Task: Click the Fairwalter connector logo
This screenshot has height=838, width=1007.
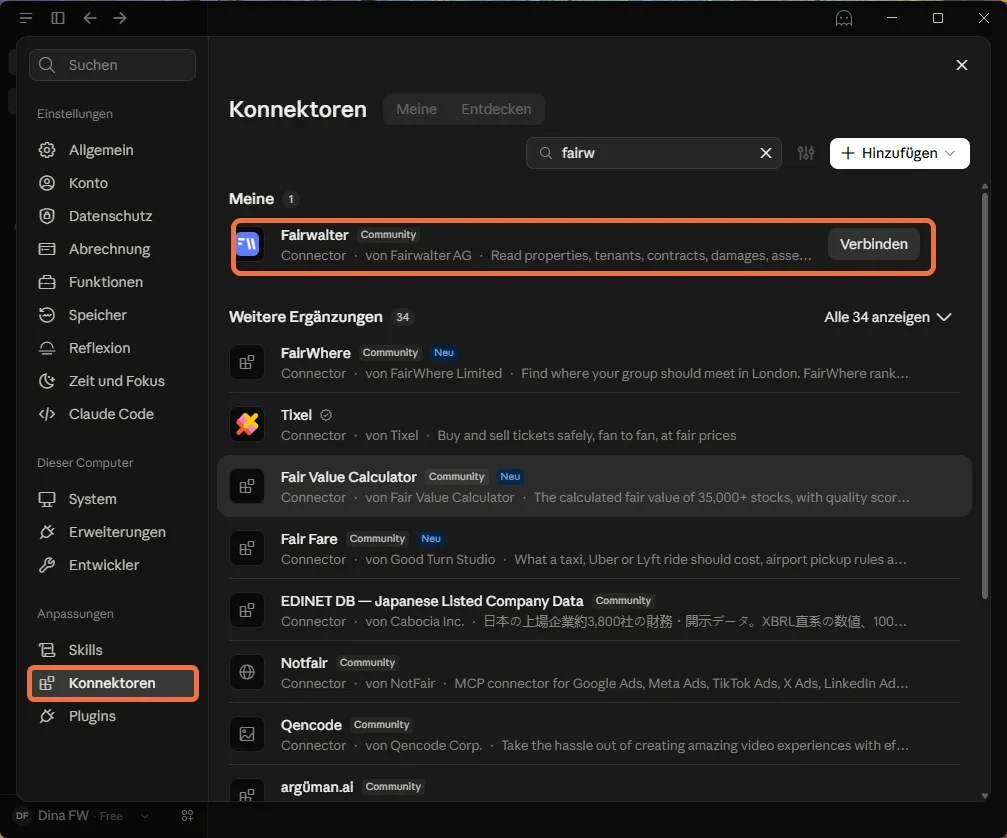Action: pos(247,244)
